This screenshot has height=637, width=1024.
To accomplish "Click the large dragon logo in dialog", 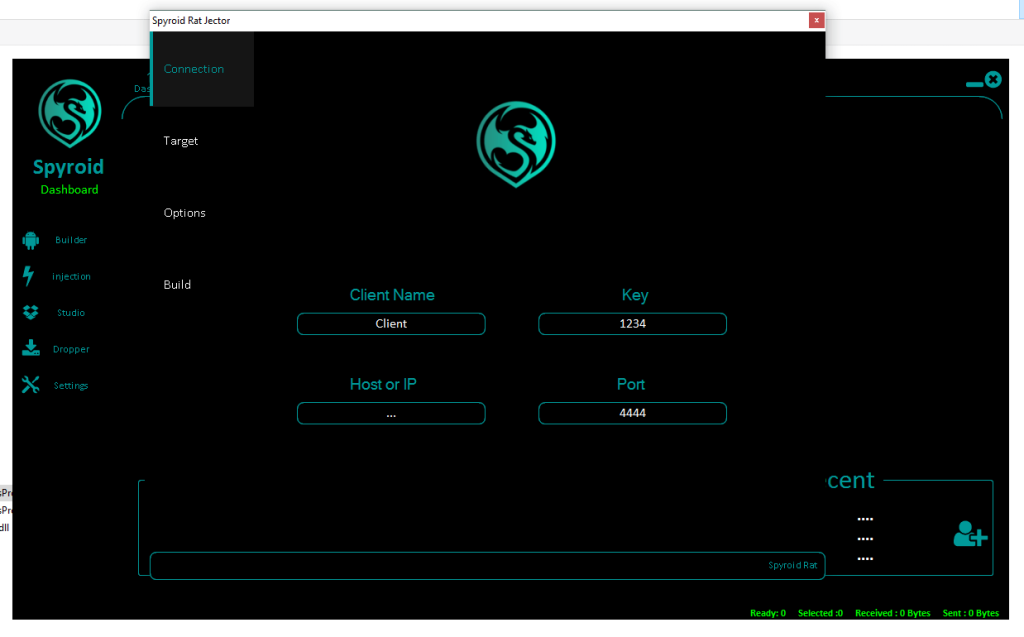I will [x=515, y=144].
